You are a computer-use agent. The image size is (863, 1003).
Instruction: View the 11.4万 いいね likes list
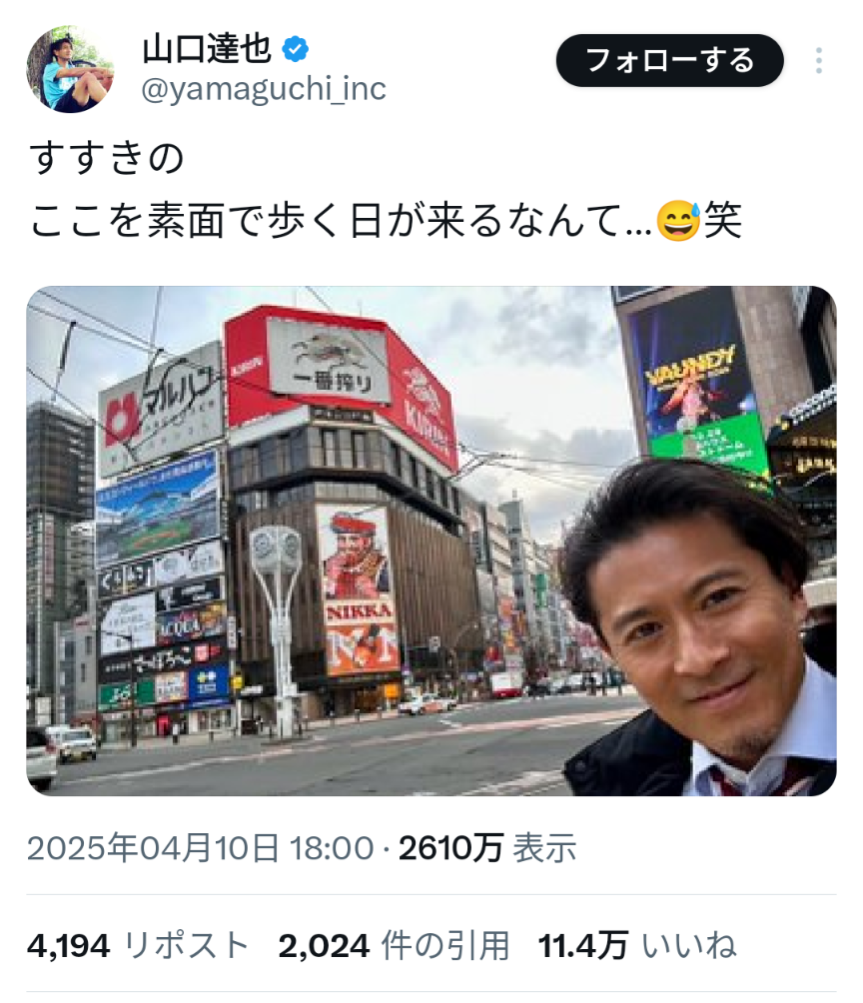point(637,945)
